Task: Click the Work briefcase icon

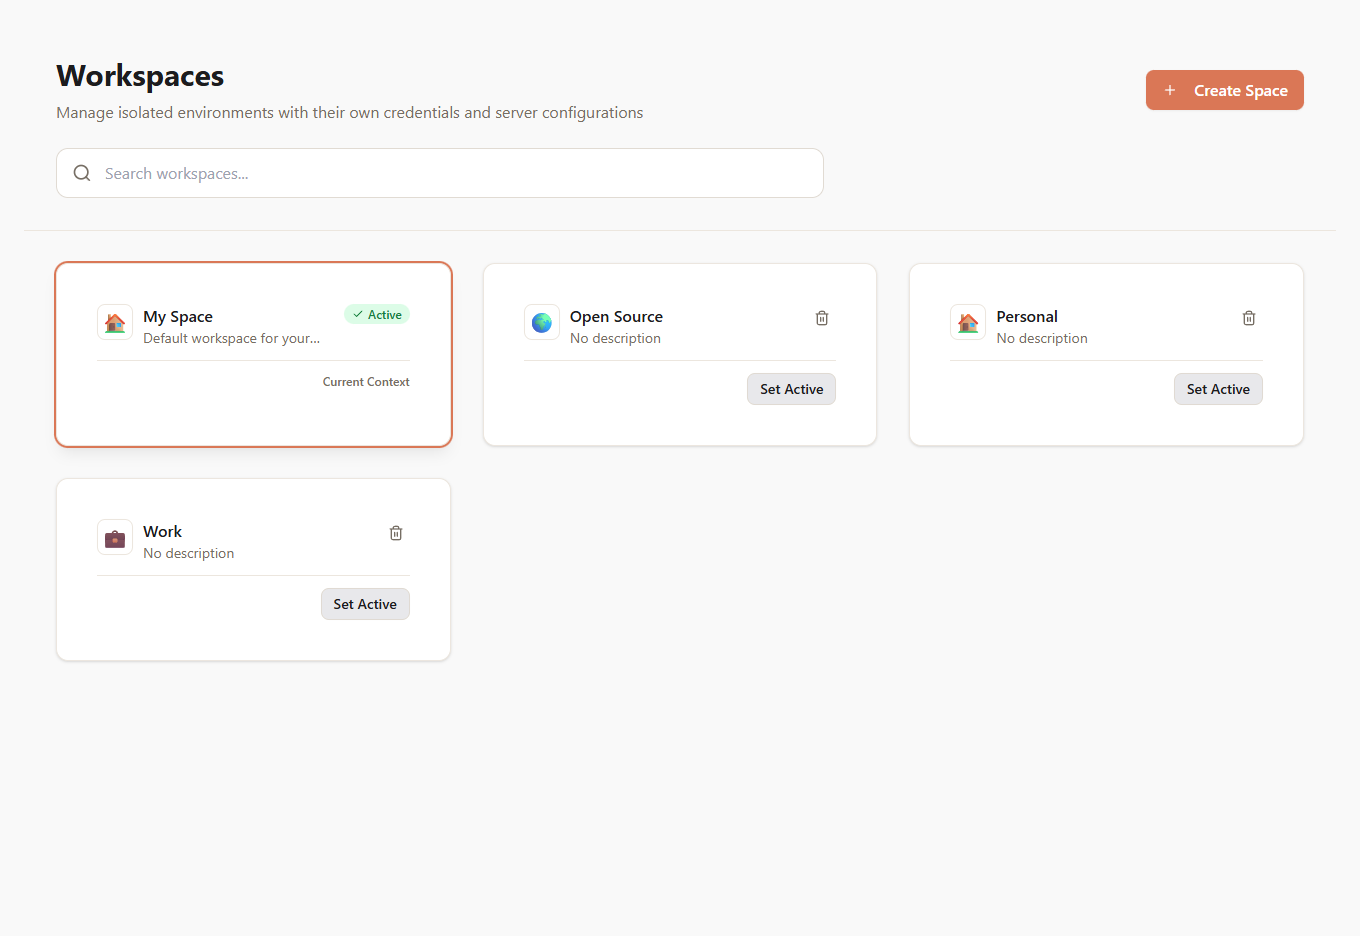Action: (x=114, y=537)
